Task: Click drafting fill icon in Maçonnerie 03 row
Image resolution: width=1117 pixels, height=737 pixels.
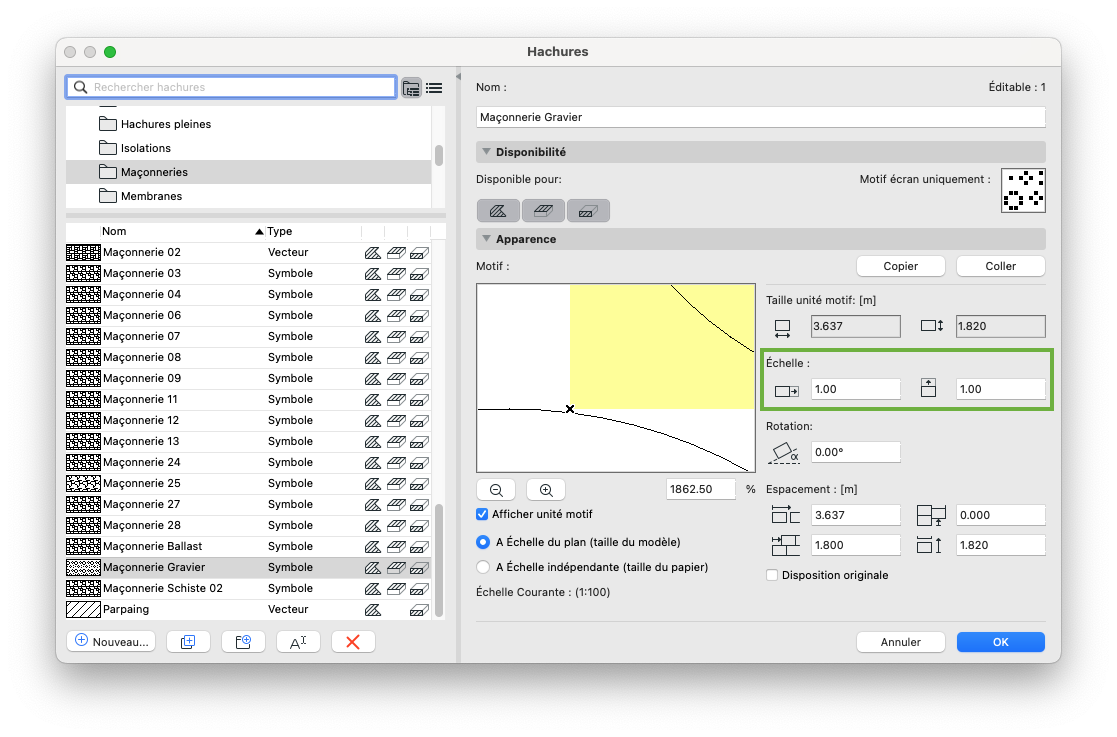Action: pos(373,273)
